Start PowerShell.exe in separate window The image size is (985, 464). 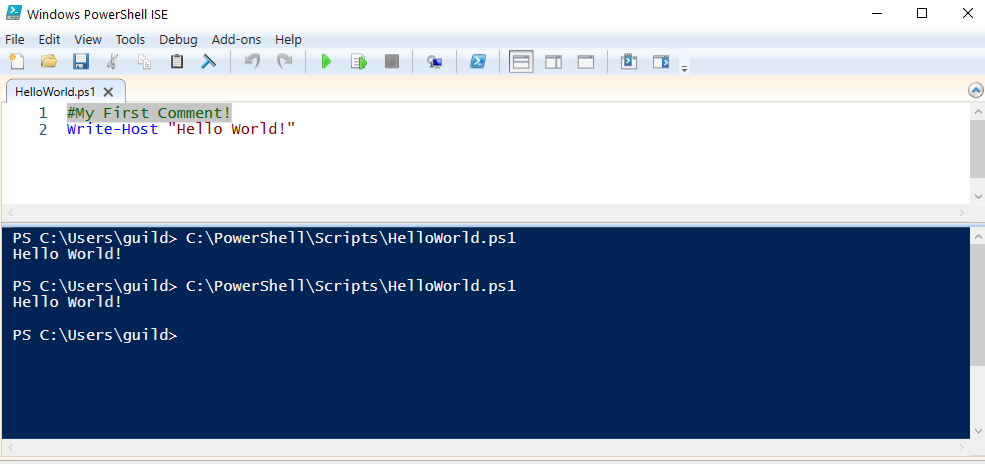(477, 62)
